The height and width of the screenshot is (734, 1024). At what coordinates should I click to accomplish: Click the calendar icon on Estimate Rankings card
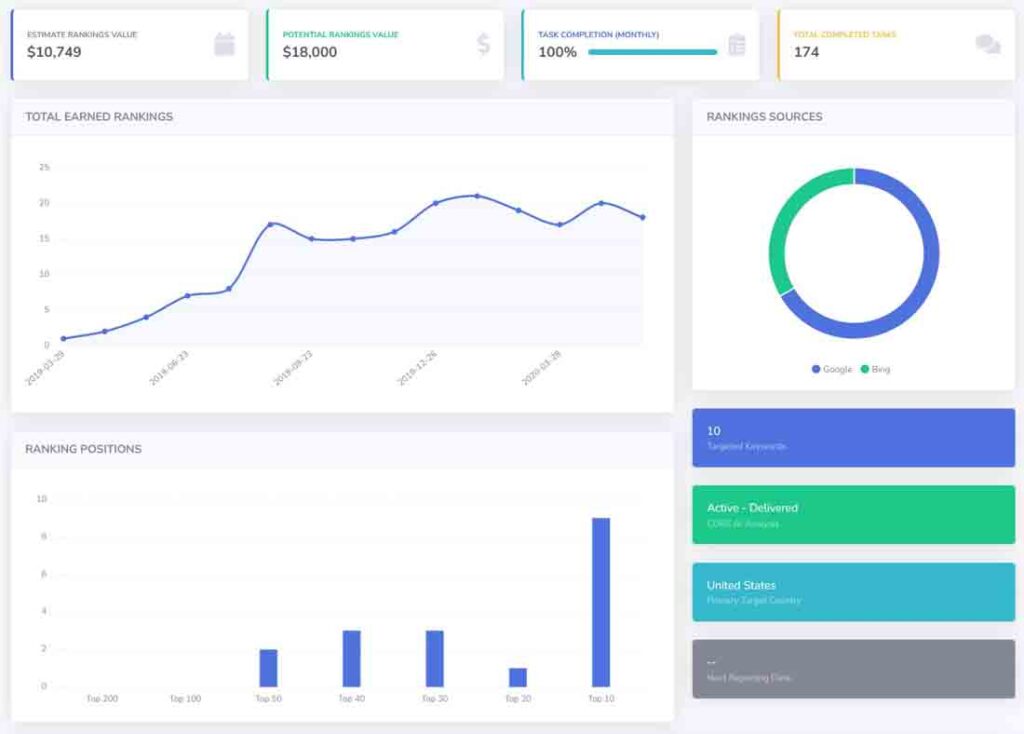click(x=224, y=44)
